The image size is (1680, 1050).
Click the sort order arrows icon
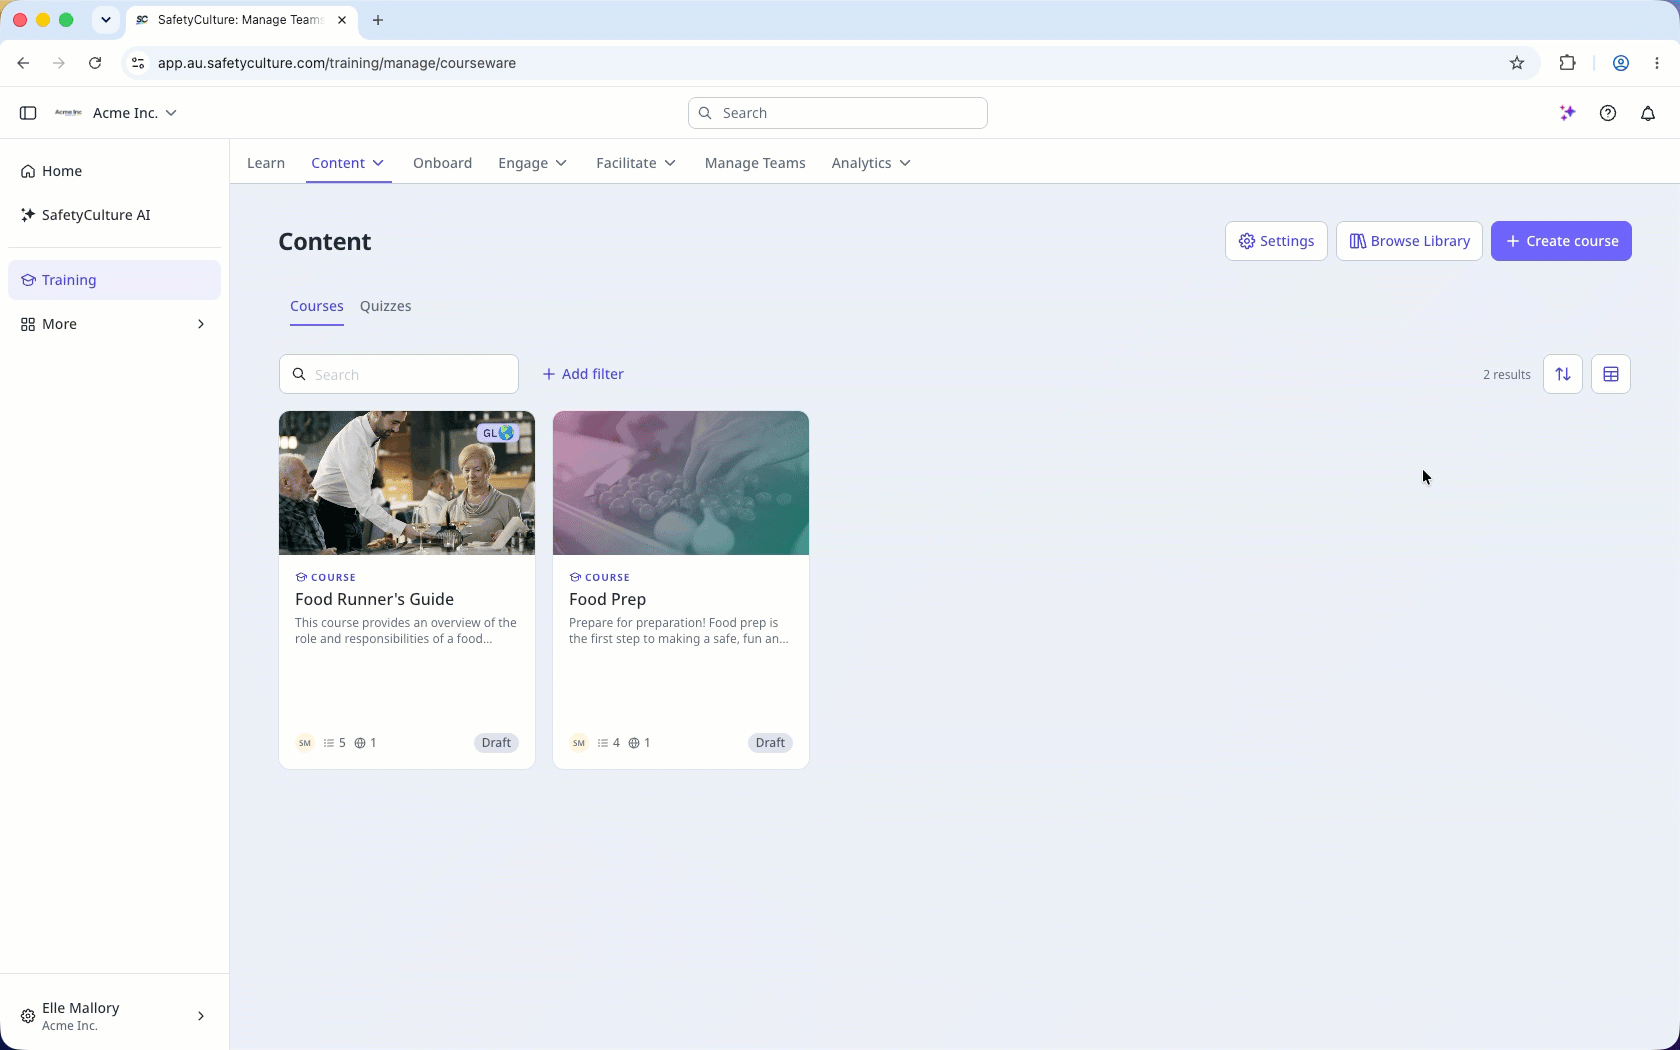point(1563,374)
